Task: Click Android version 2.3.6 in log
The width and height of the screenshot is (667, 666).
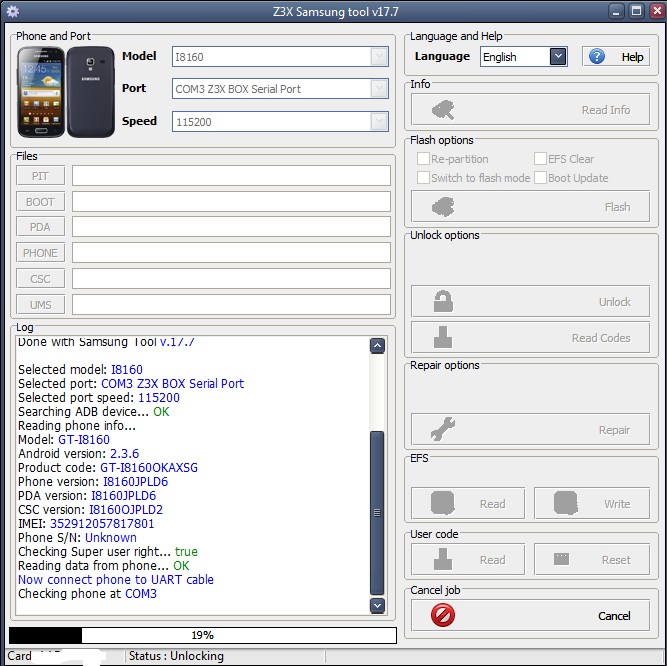Action: [125, 453]
